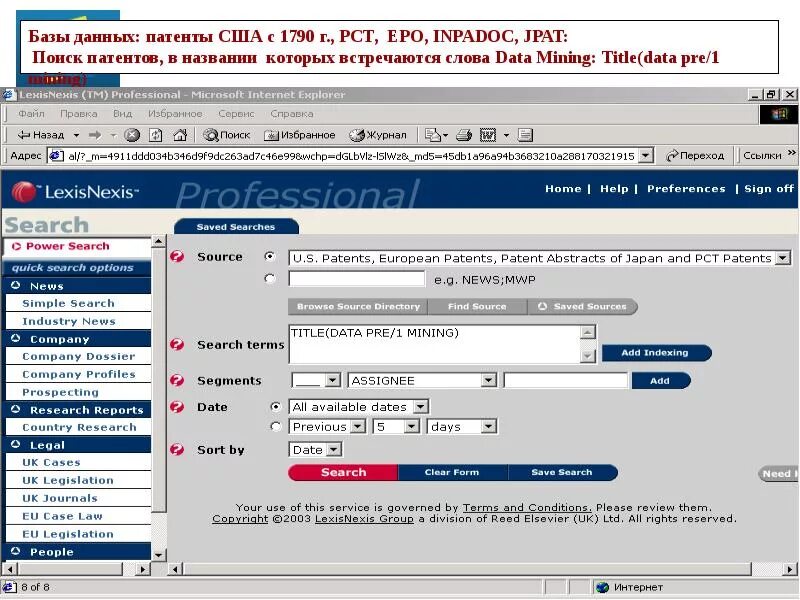Open the Вид menu
The height and width of the screenshot is (600, 800).
pos(122,114)
